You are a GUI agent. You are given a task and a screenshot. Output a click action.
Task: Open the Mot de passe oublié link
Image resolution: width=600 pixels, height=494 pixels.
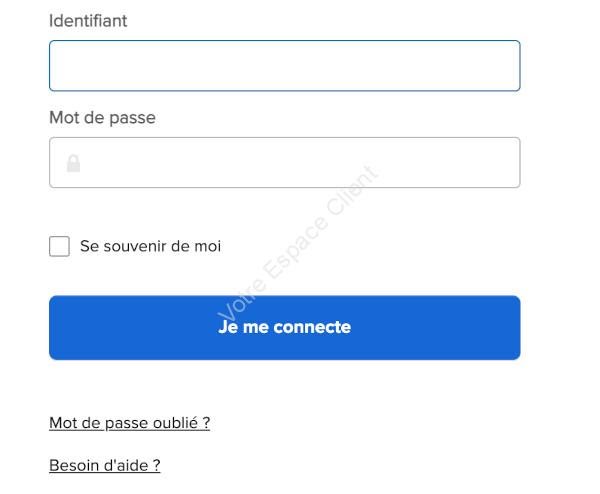point(130,423)
